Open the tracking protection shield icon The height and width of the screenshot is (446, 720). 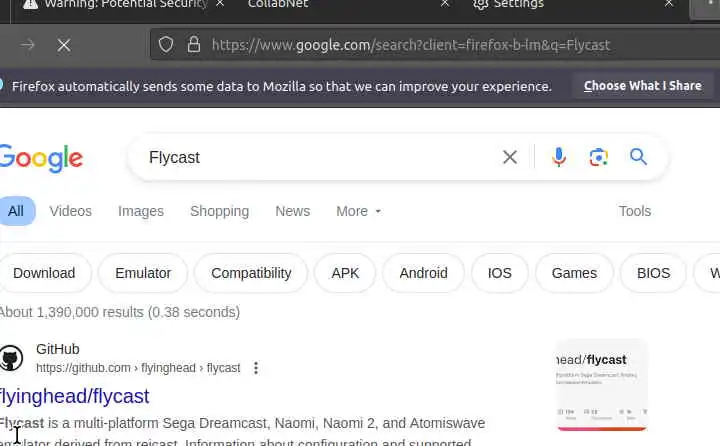[166, 45]
